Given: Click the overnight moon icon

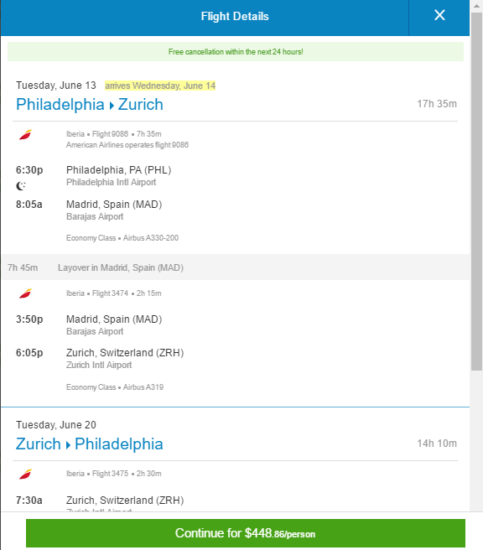Looking at the screenshot, I should 21,186.
